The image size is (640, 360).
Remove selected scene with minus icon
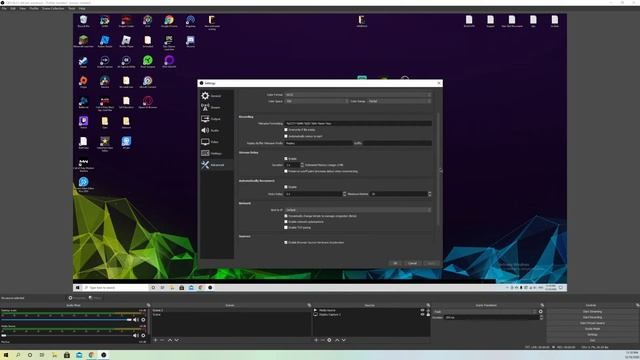(x=162, y=340)
